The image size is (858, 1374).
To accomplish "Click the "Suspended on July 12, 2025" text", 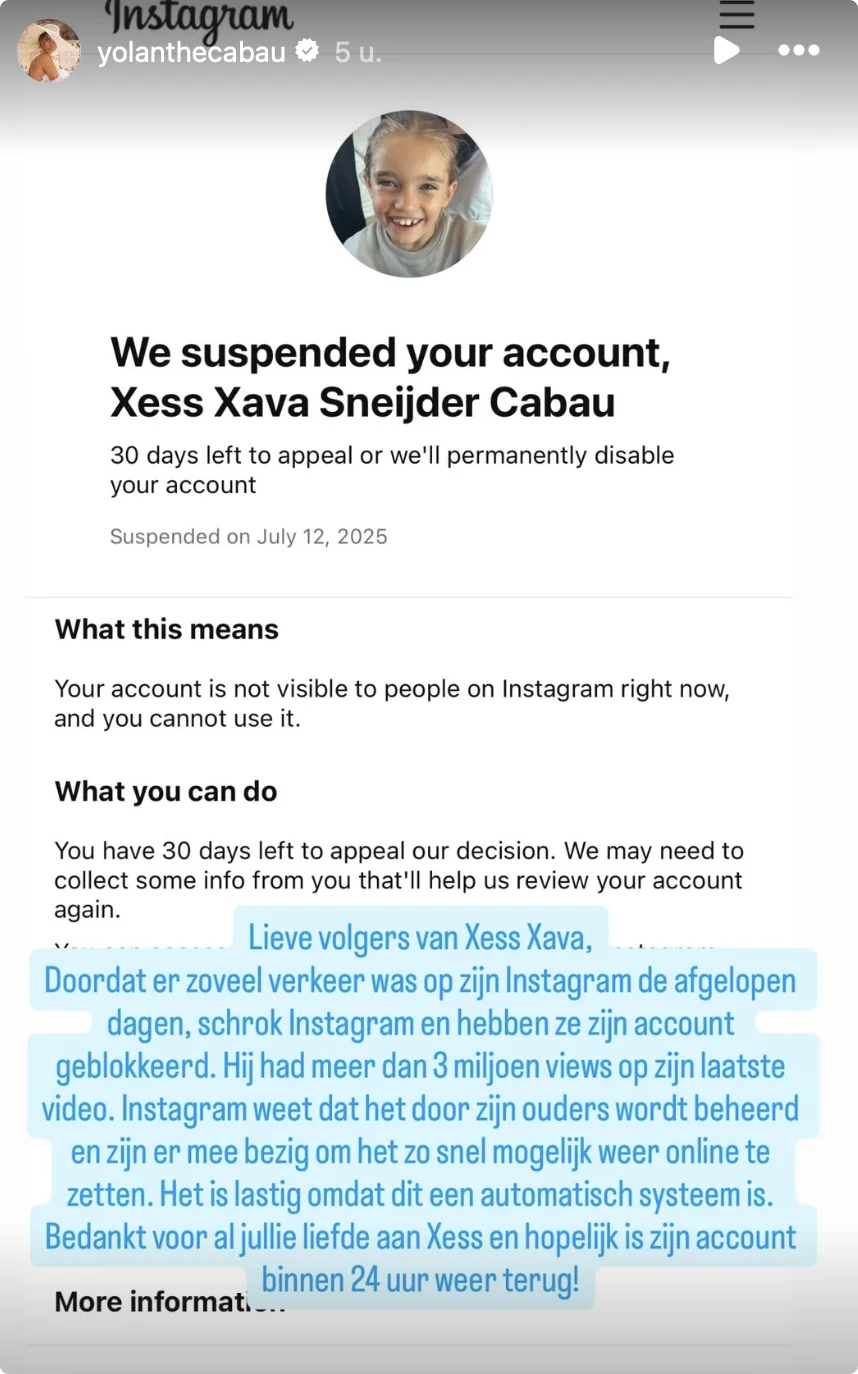I will pos(248,536).
